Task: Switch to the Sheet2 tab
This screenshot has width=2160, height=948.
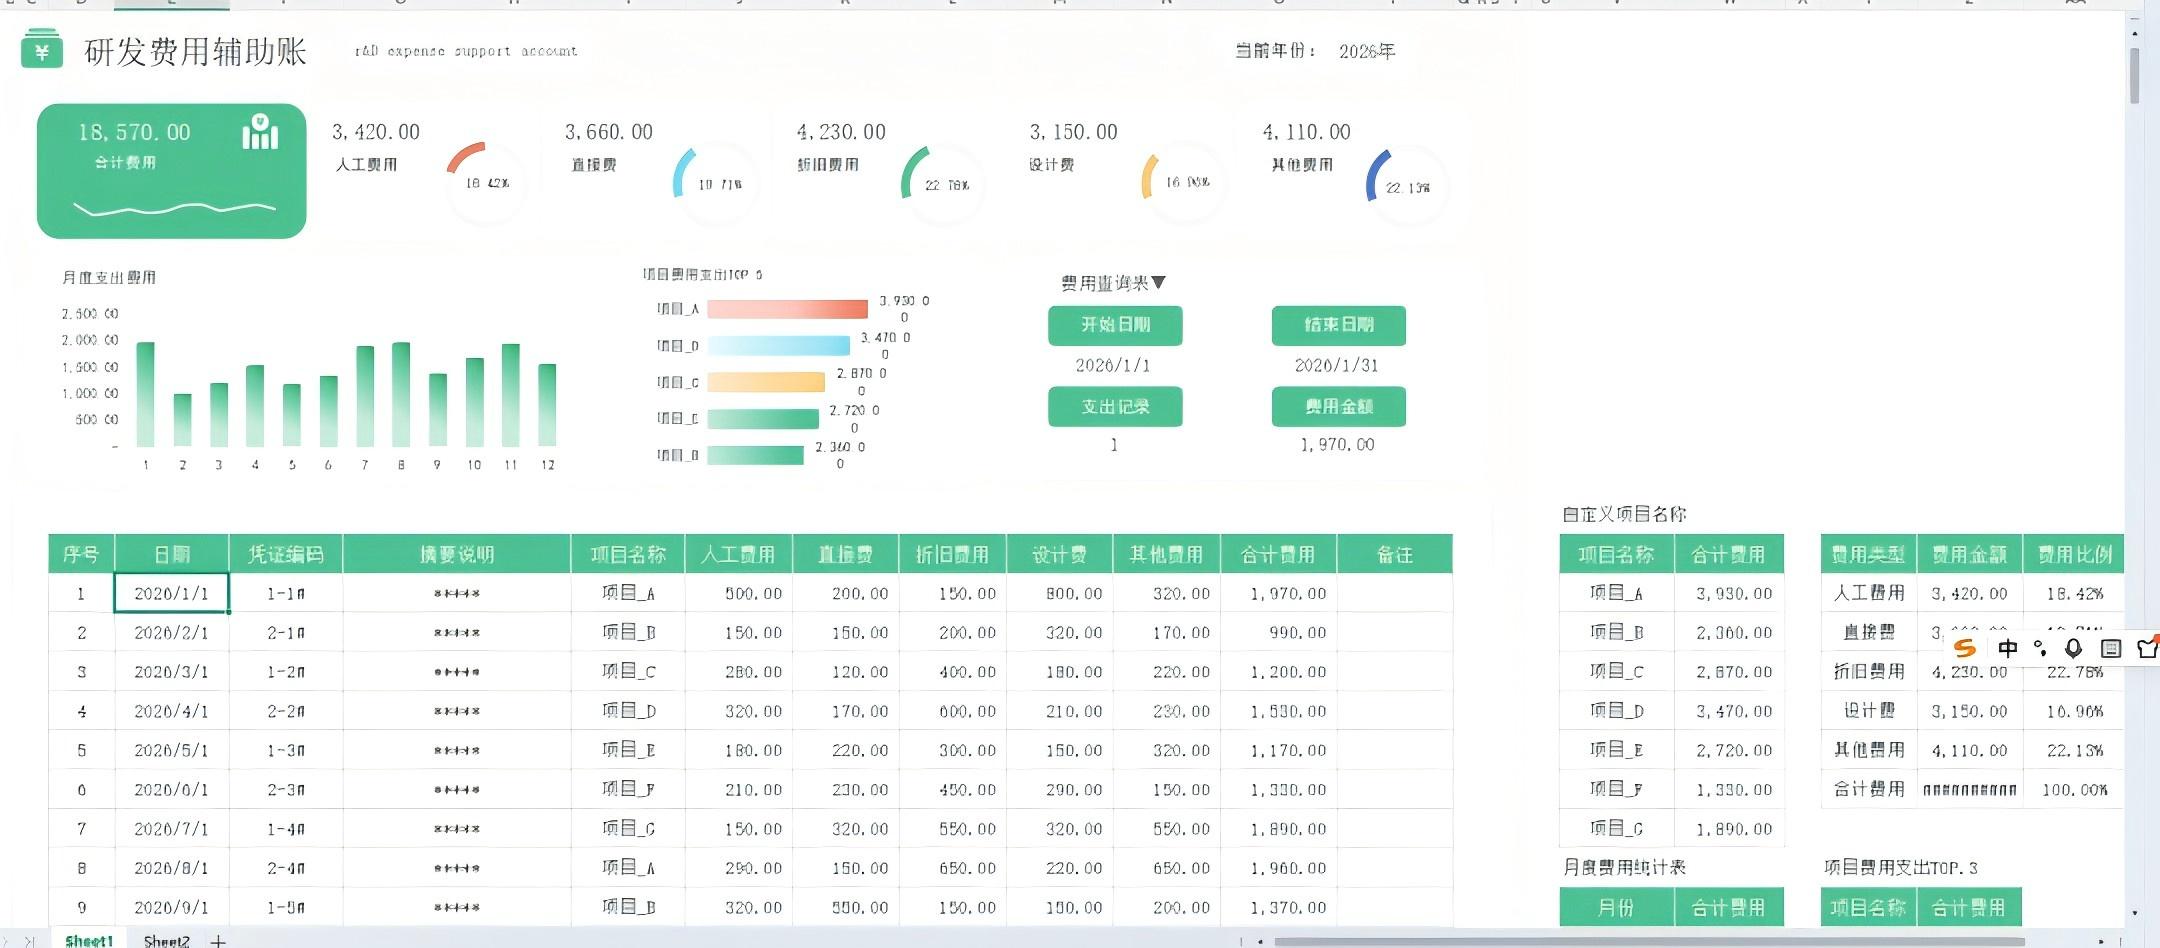Action: point(166,941)
